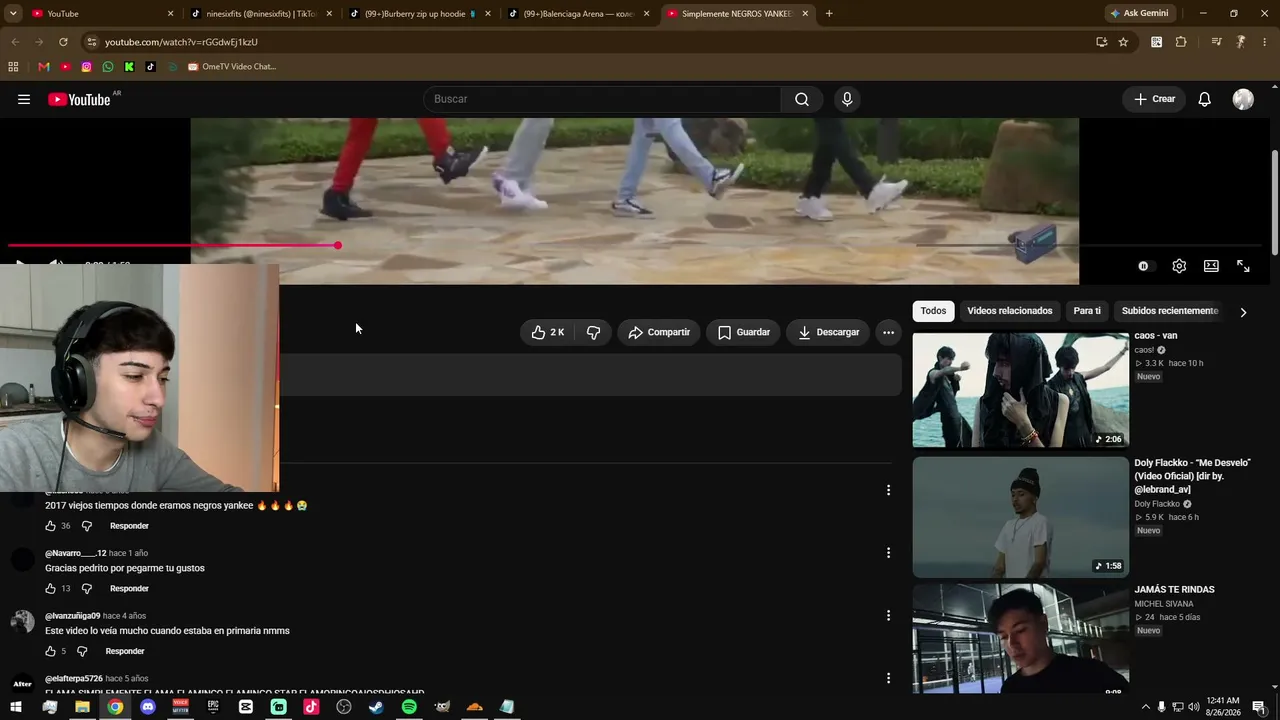Share the video with Compartir
Viewport: 1280px width, 720px height.
[659, 332]
